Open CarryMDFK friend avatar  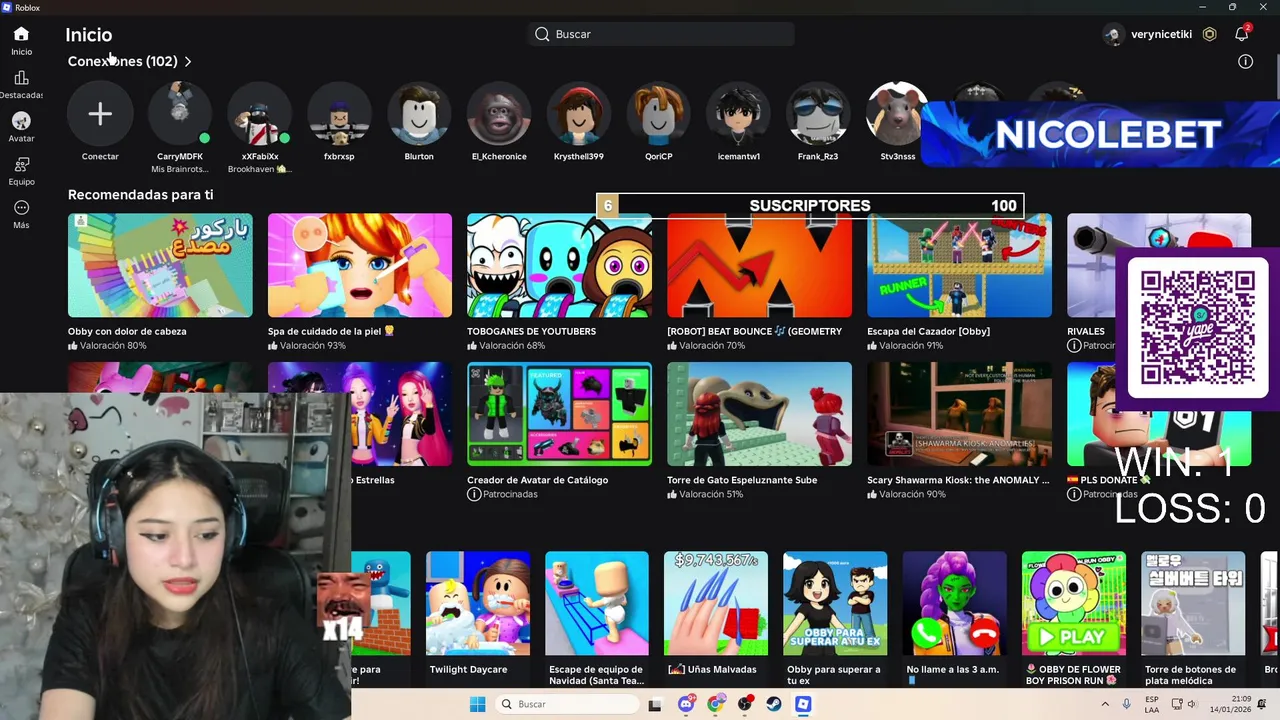180,114
